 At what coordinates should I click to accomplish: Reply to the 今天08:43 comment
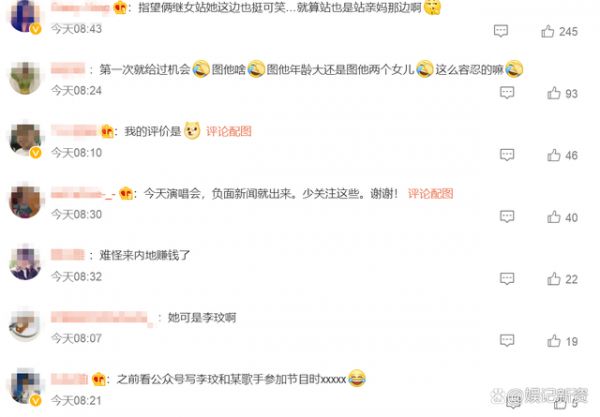coord(501,31)
